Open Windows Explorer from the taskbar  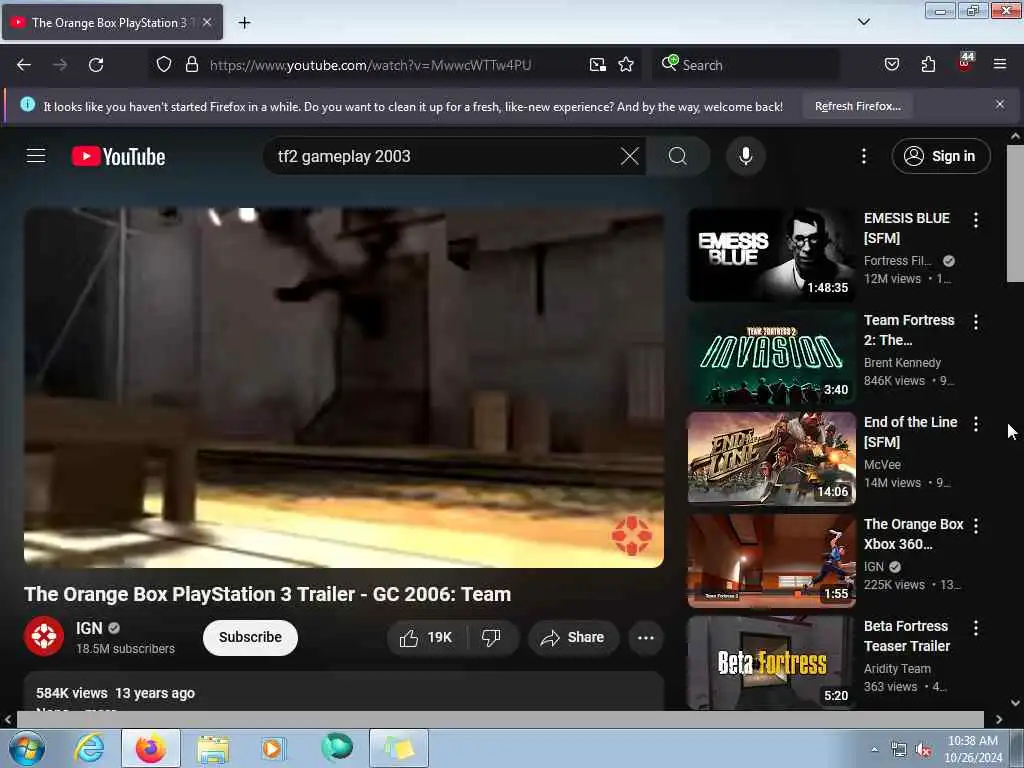coord(213,749)
